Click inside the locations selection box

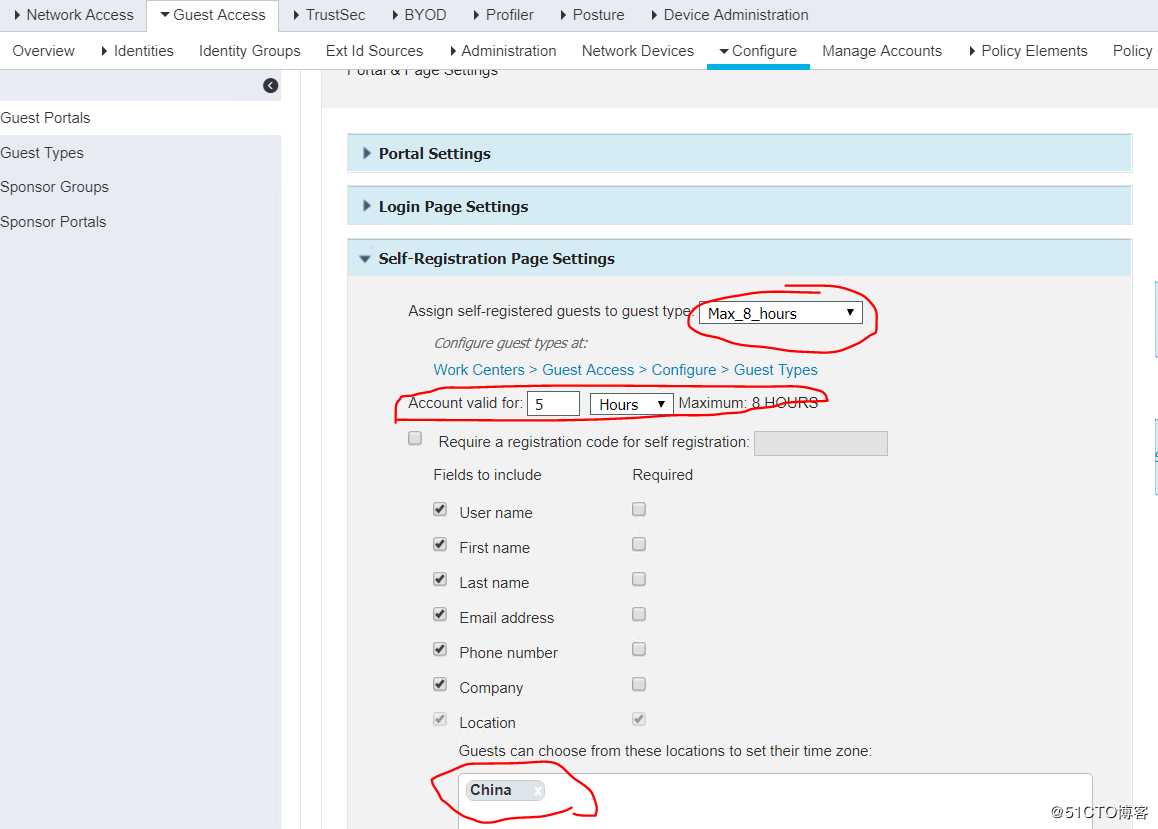[x=775, y=801]
